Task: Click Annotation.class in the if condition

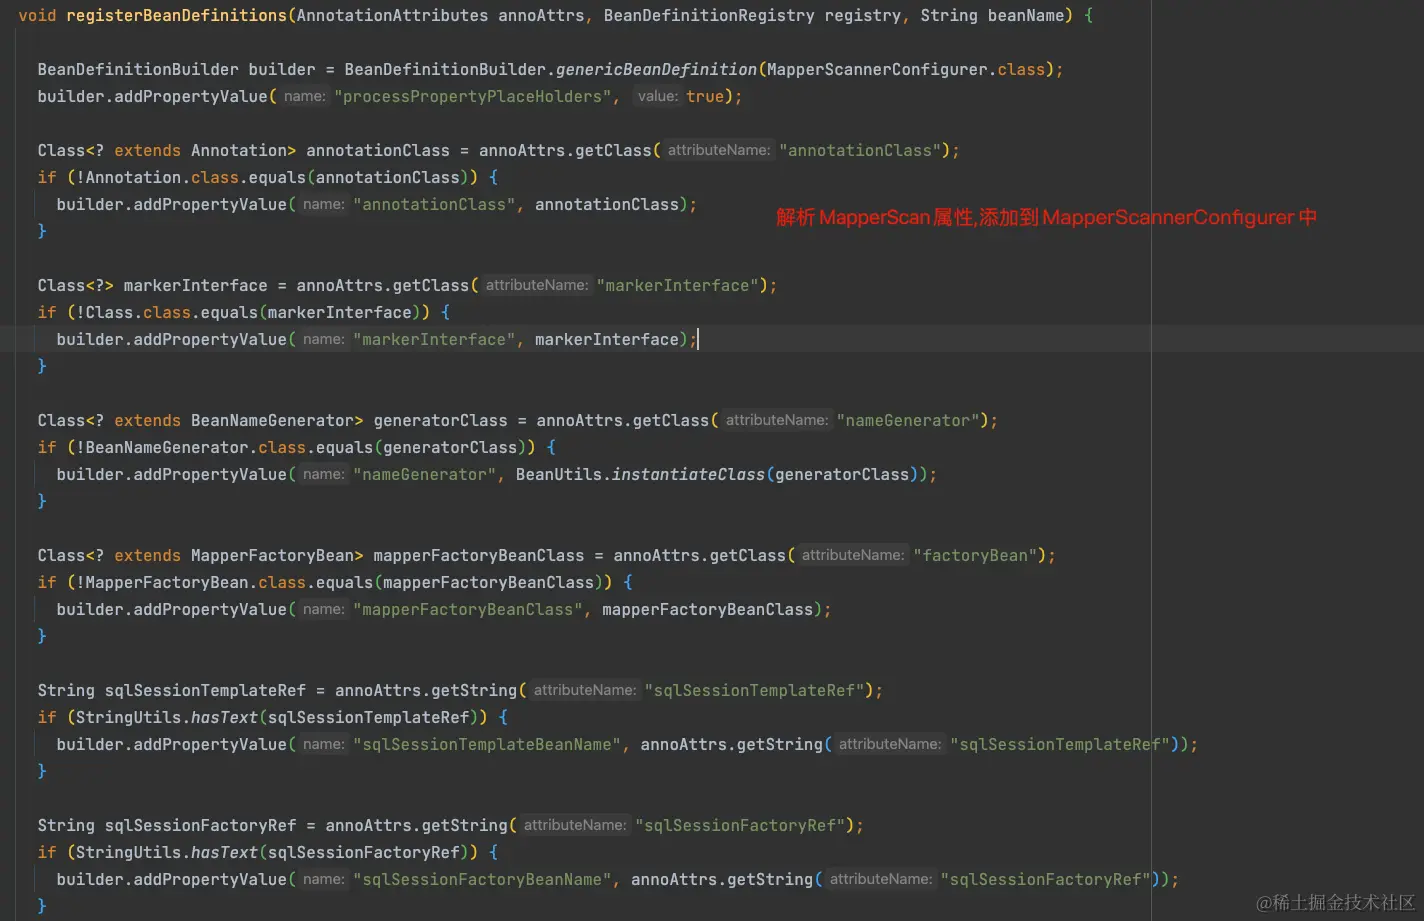Action: pyautogui.click(x=162, y=177)
